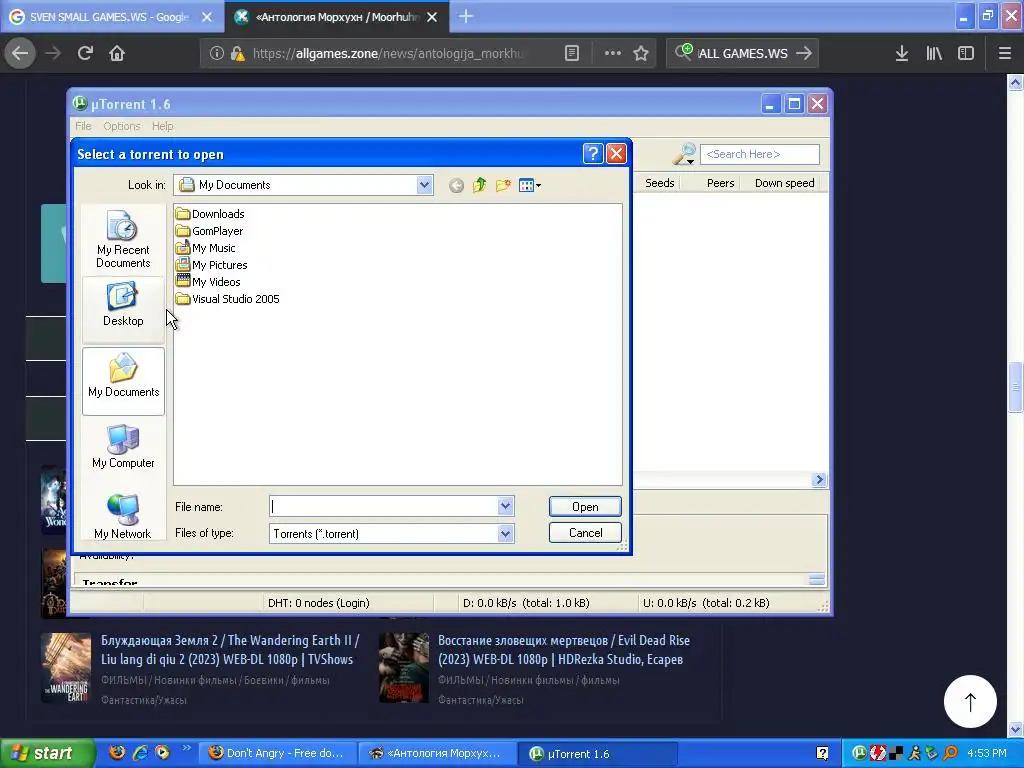
Task: Bookmark this page with star
Action: (641, 53)
